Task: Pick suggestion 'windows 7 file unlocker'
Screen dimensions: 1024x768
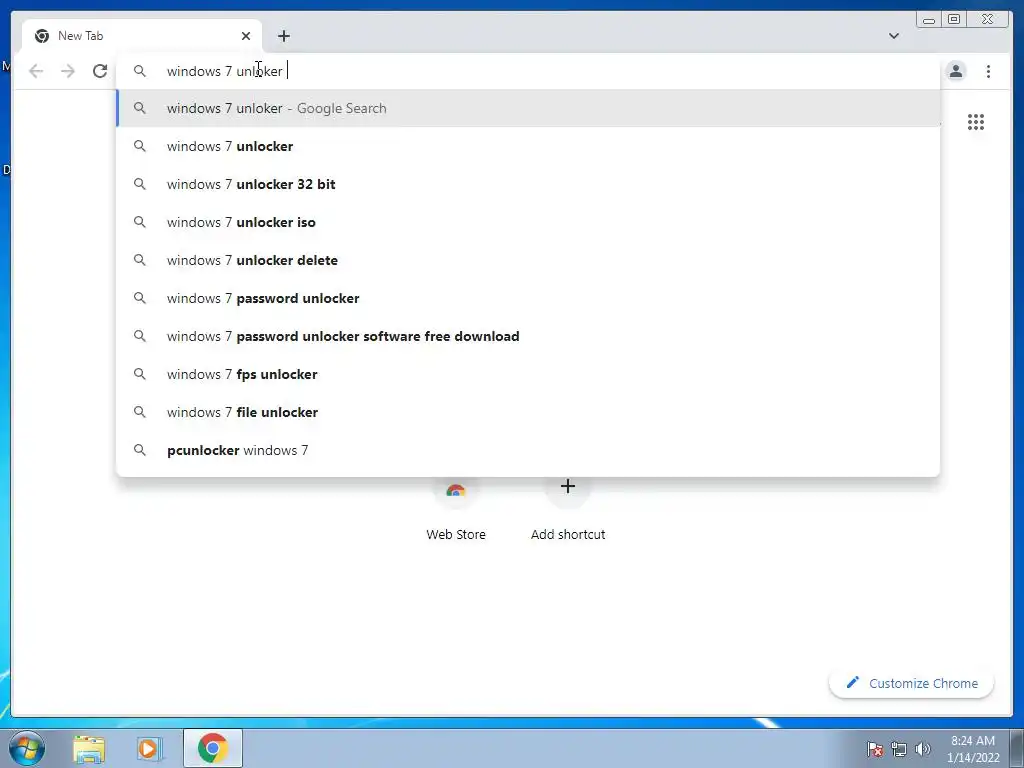Action: [528, 412]
